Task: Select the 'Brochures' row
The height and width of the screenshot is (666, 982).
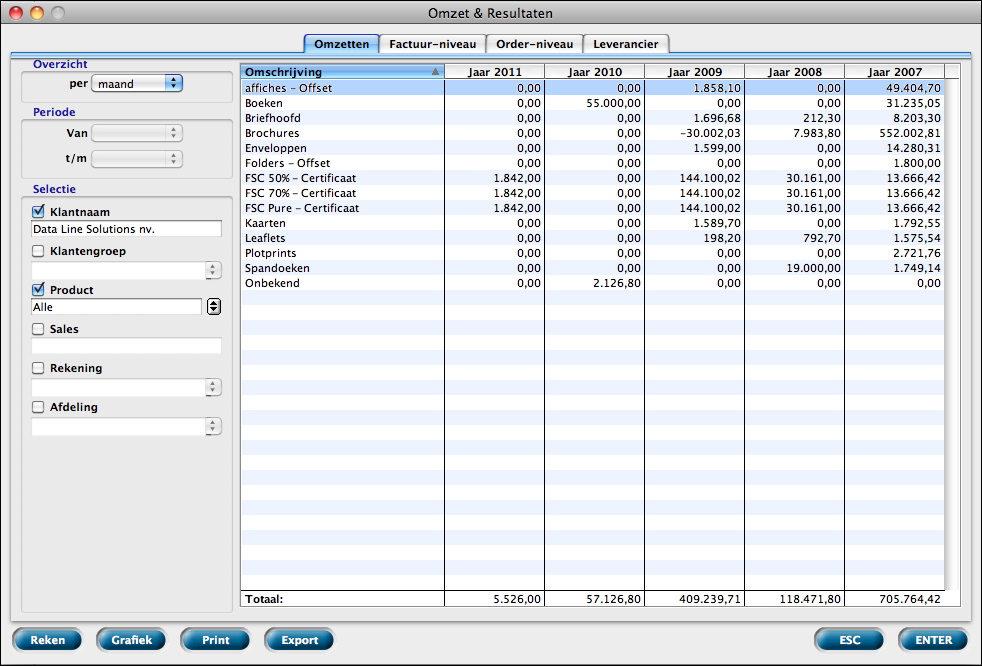Action: click(592, 133)
